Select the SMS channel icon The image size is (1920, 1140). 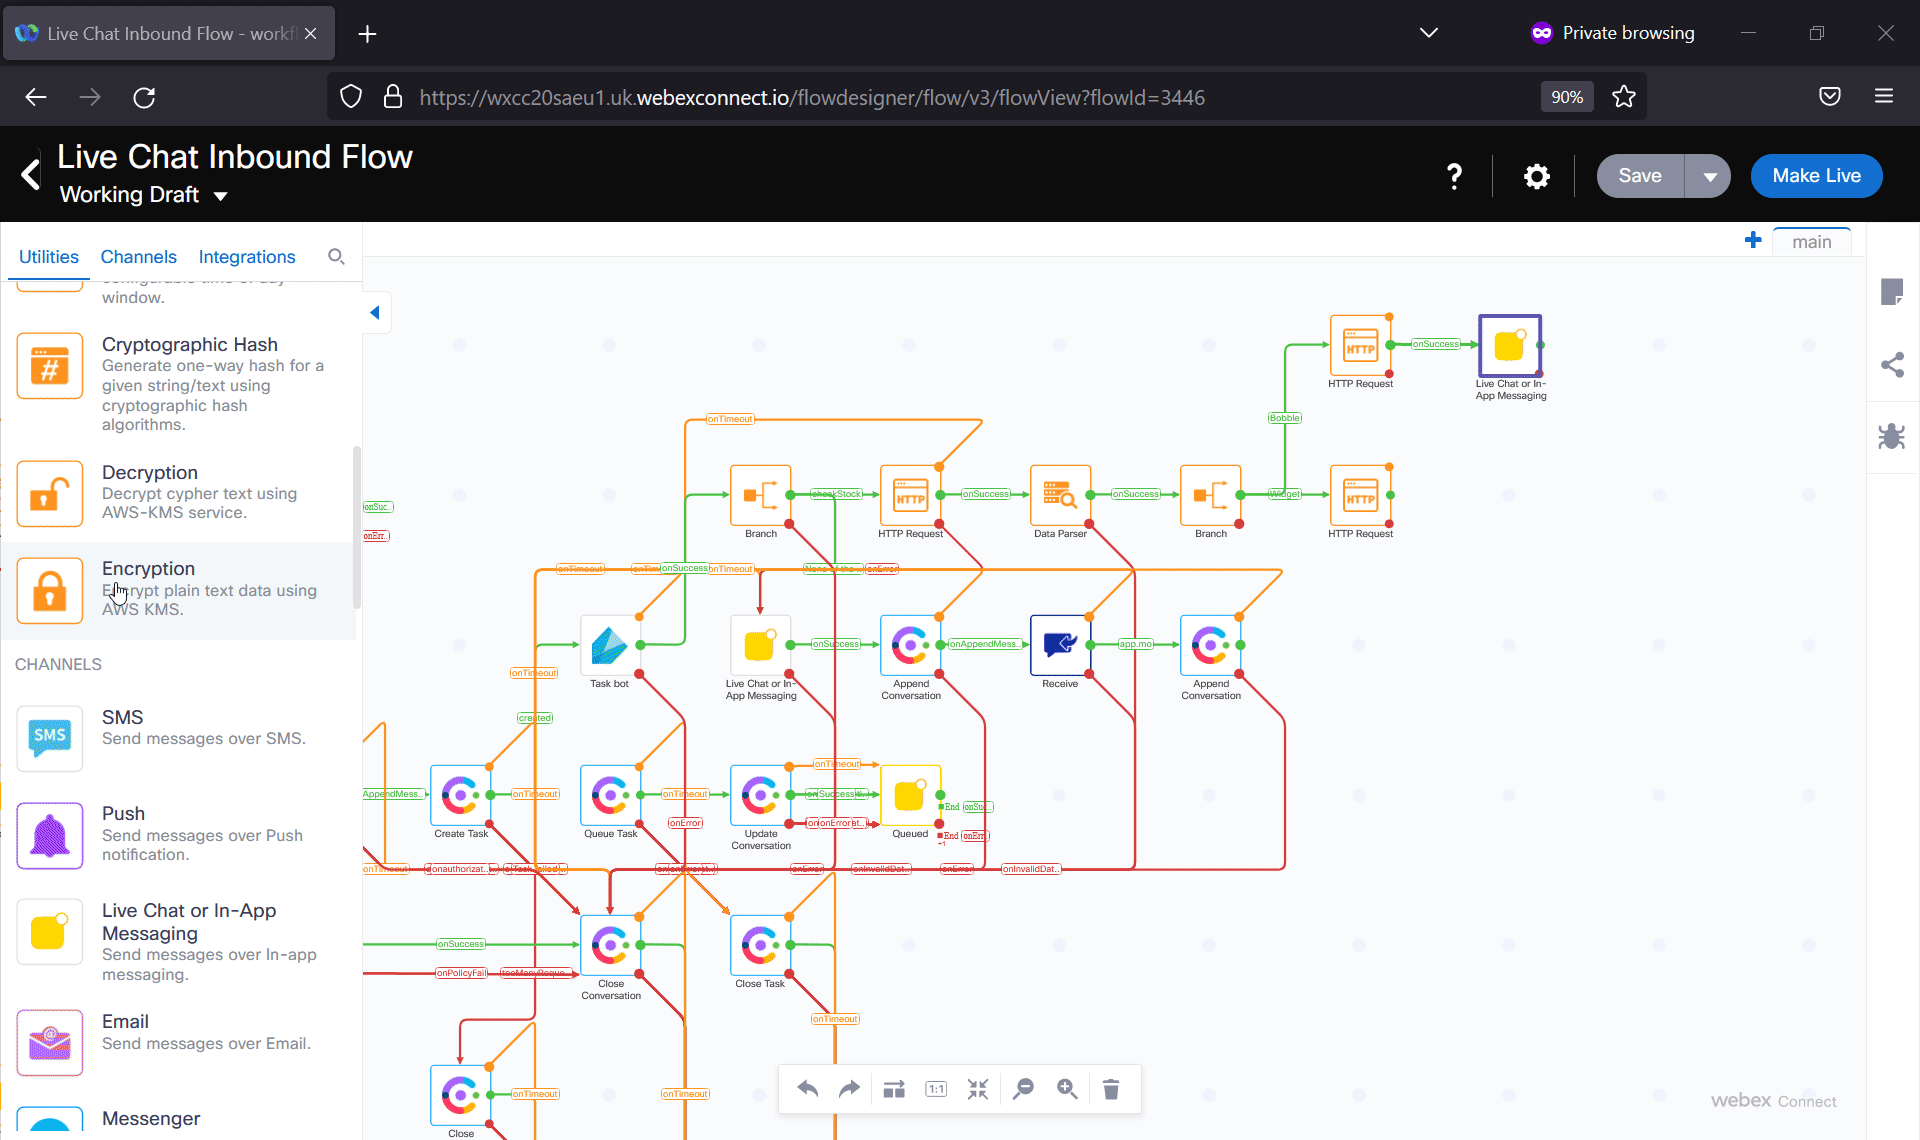pos(50,737)
